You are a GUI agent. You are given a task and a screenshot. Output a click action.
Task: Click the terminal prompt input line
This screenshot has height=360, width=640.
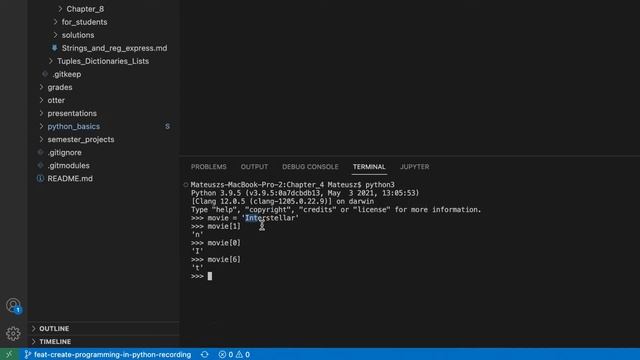click(x=201, y=276)
